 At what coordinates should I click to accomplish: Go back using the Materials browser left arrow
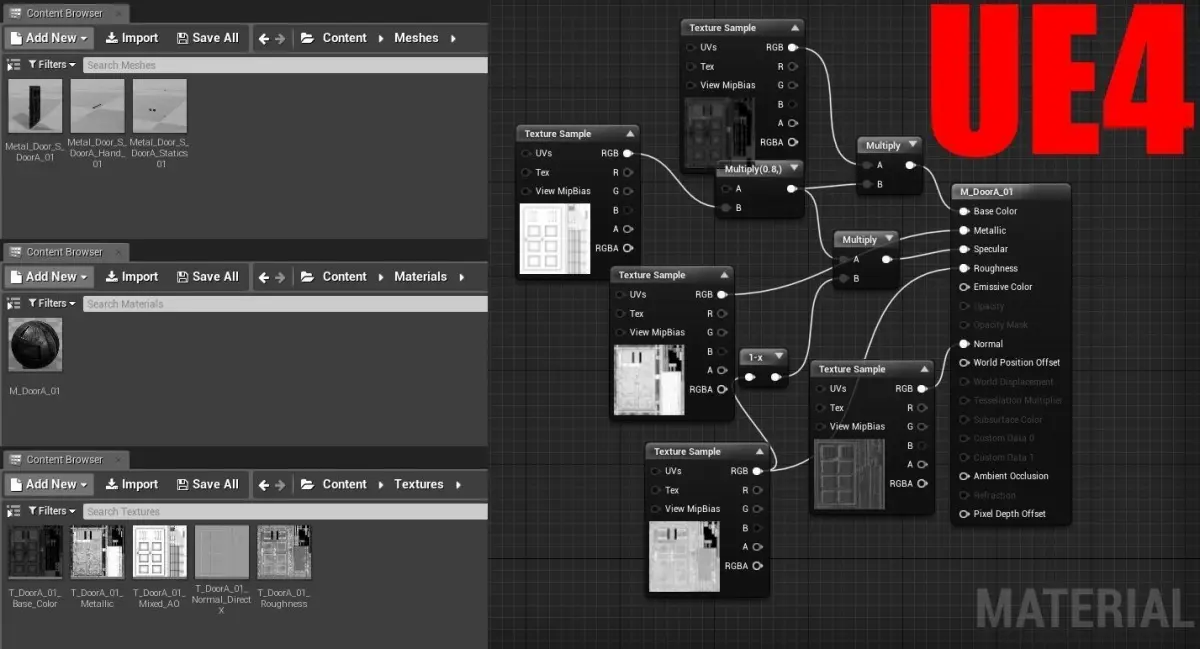(x=263, y=277)
